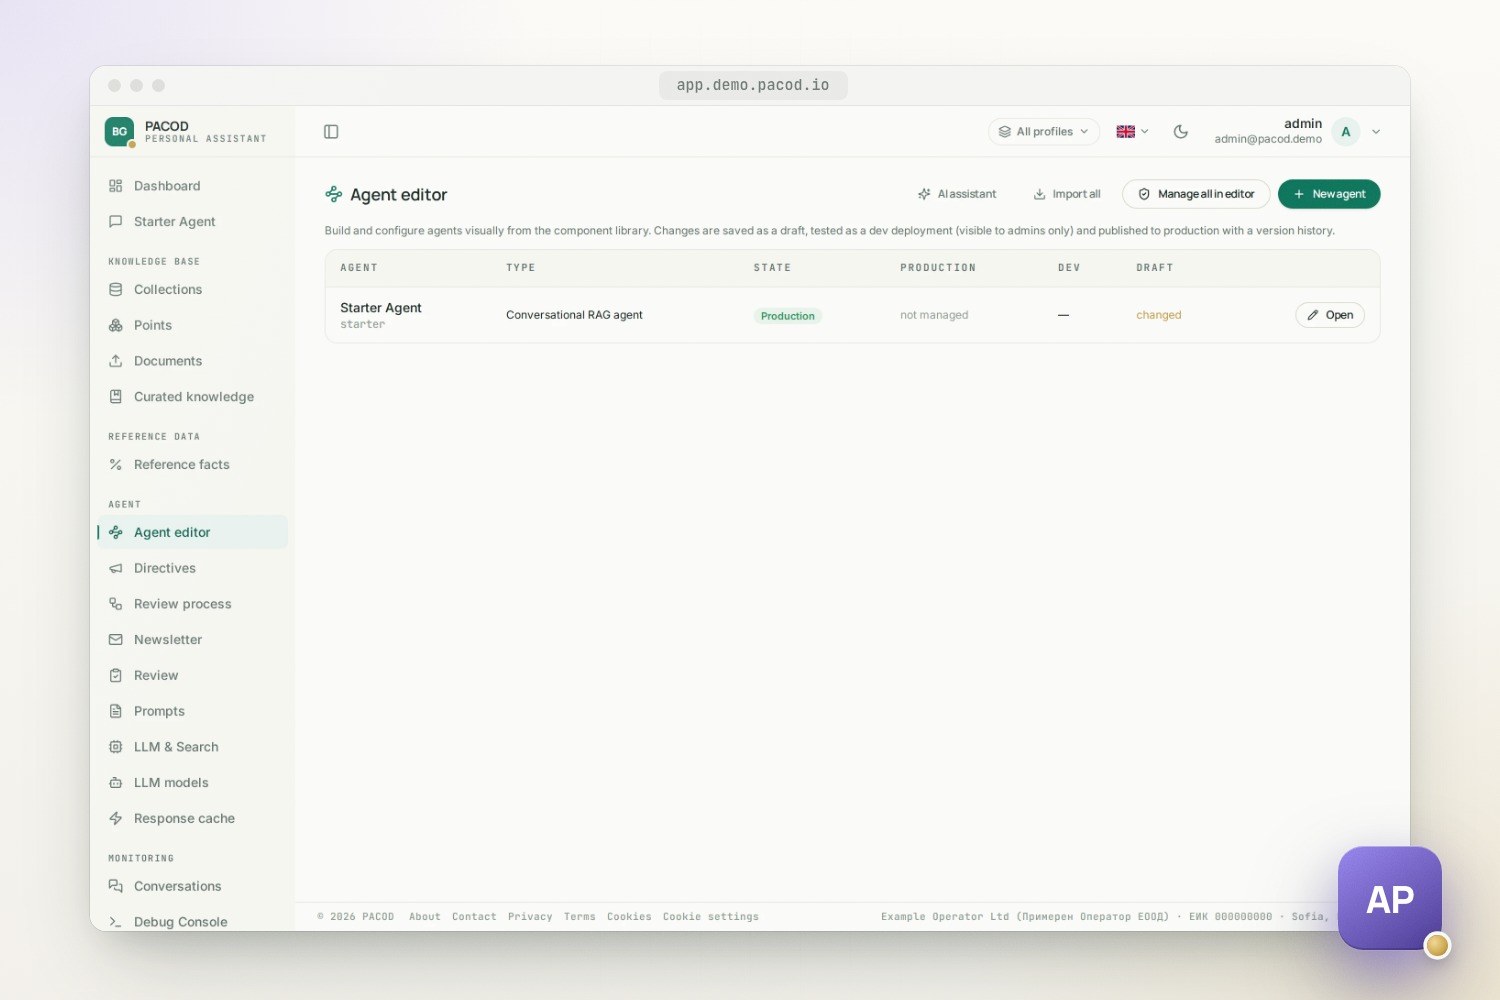1500x1000 pixels.
Task: Open the Cookie settings footer link
Action: [711, 917]
